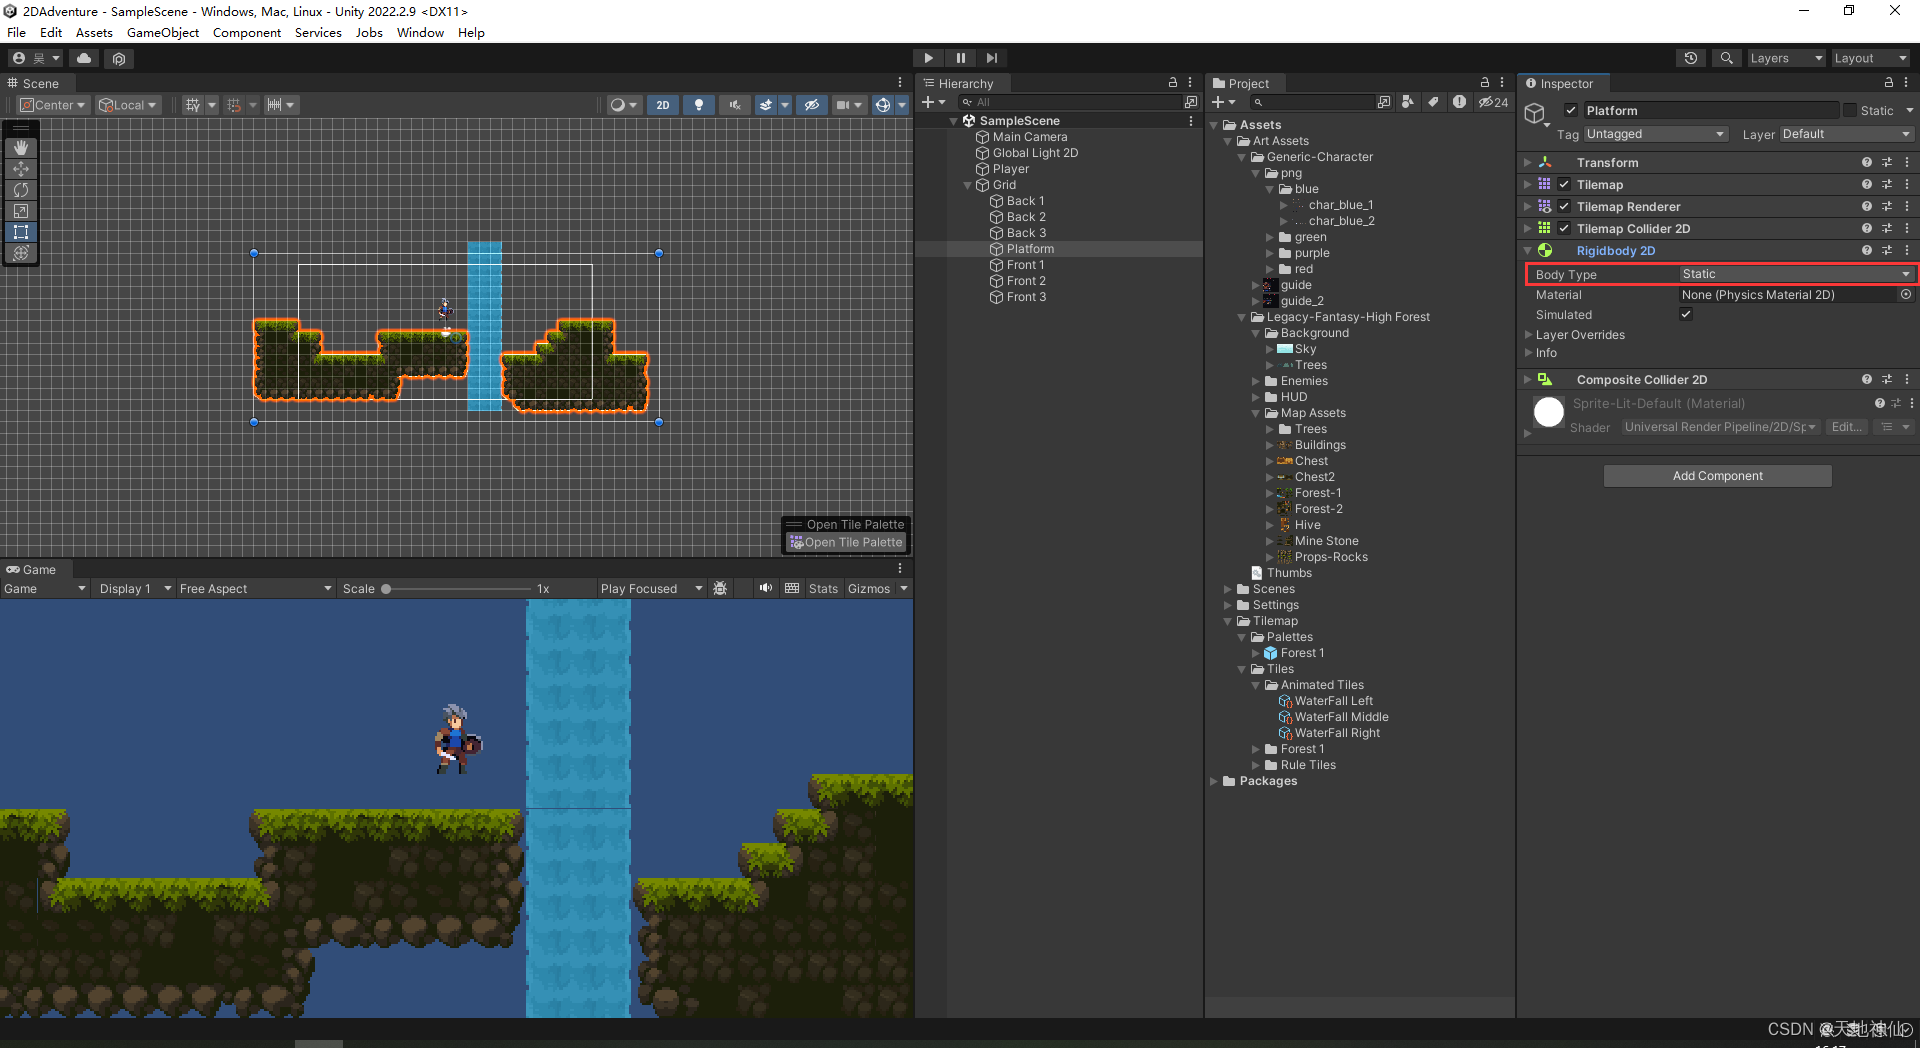Viewport: 1920px width, 1048px height.
Task: Open the Component menu
Action: [247, 32]
